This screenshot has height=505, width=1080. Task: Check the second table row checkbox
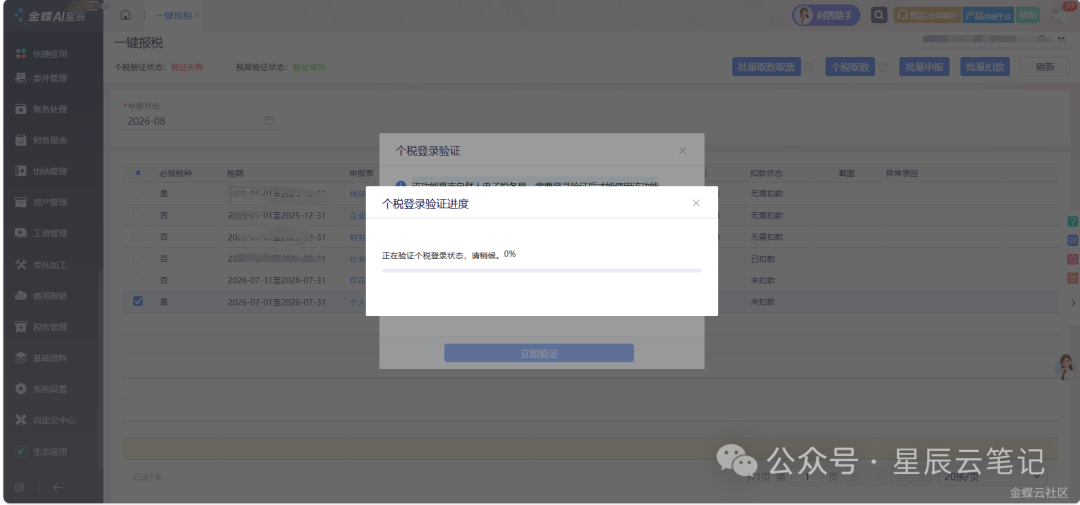[x=138, y=215]
